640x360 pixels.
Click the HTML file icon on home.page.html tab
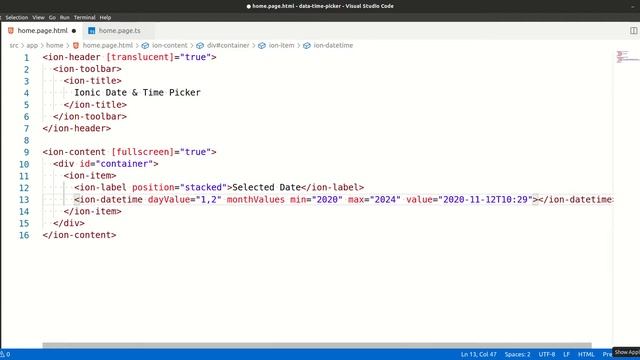pos(11,31)
